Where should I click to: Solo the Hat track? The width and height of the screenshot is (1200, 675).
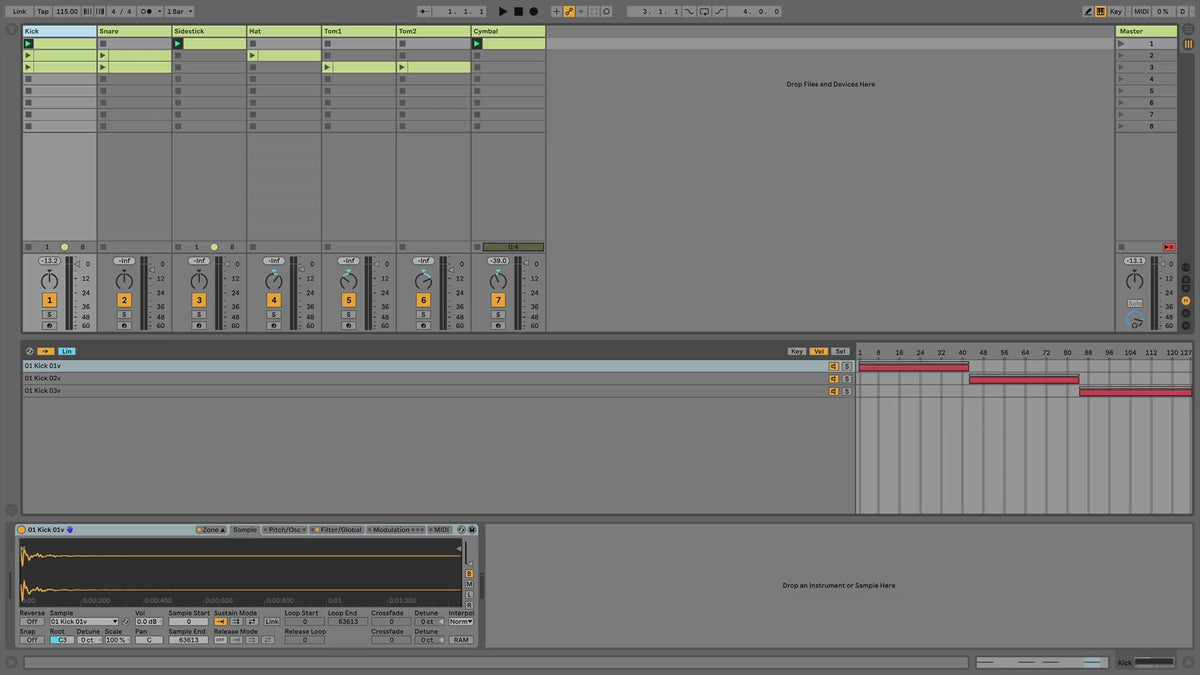point(273,314)
